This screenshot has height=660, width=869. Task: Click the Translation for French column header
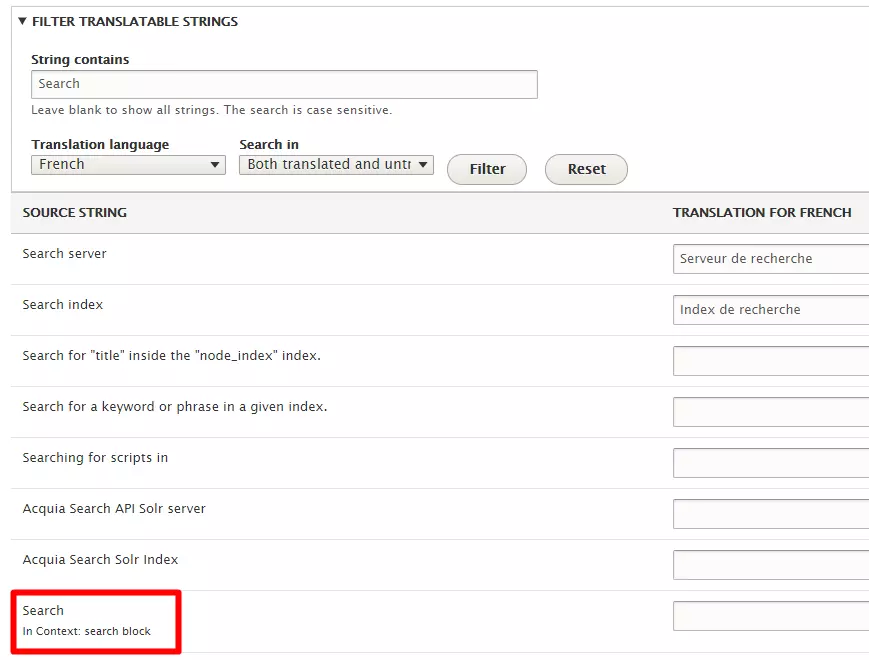762,213
